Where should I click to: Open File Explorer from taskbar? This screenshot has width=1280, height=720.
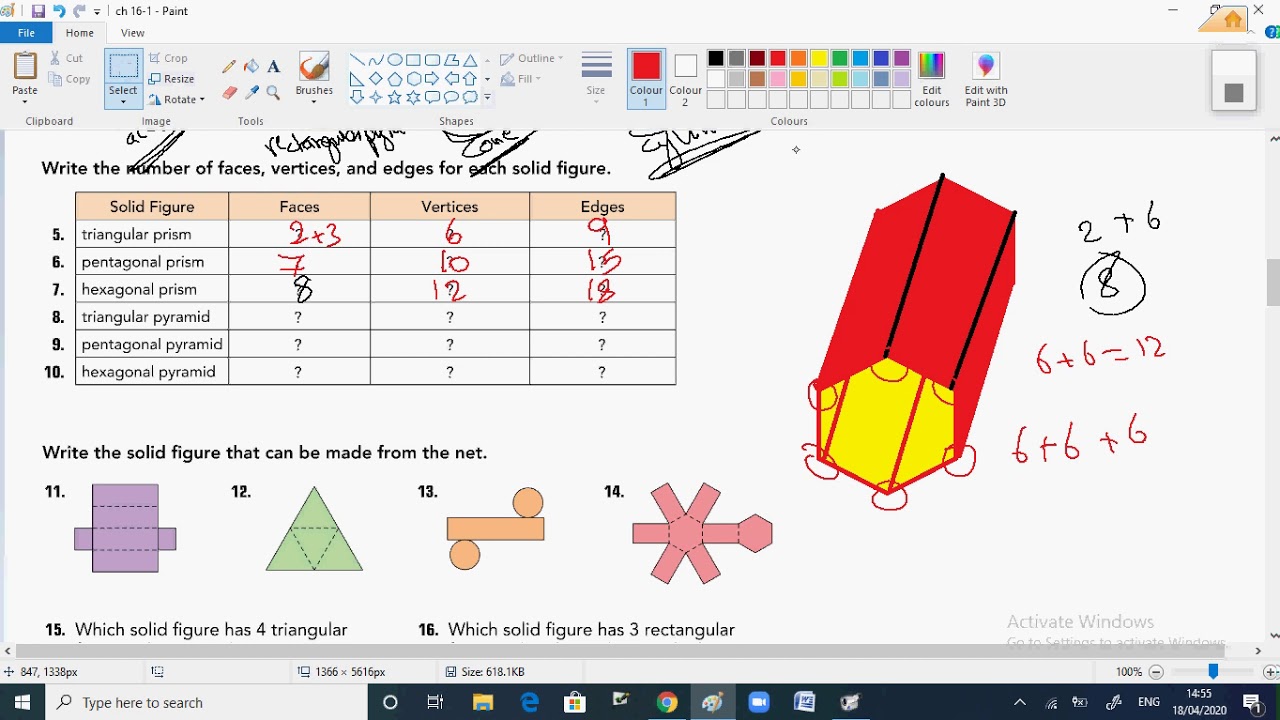(x=484, y=702)
